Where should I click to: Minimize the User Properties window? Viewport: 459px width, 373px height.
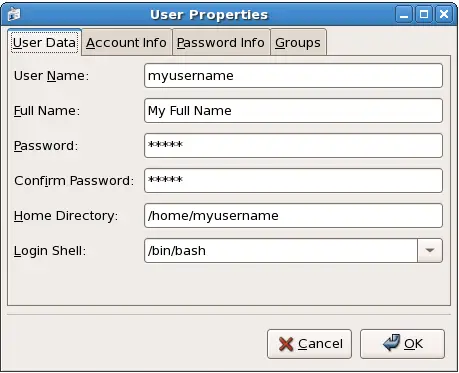click(404, 14)
